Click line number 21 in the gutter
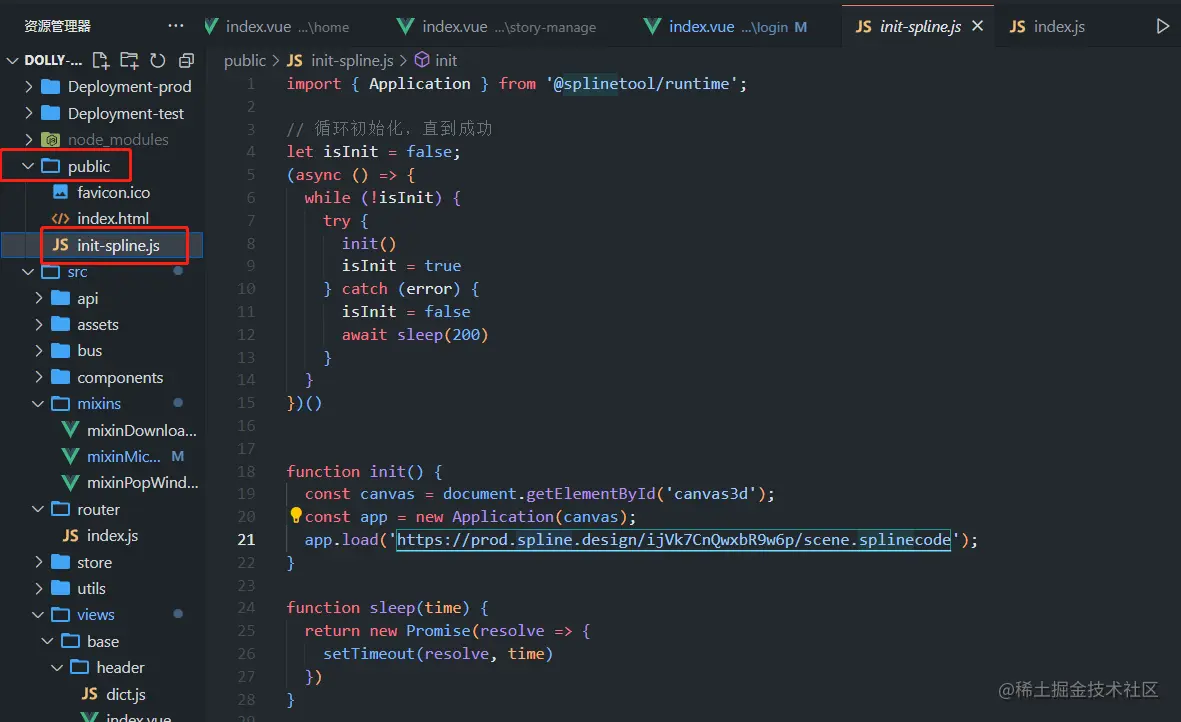Viewport: 1181px width, 722px height. pos(246,539)
